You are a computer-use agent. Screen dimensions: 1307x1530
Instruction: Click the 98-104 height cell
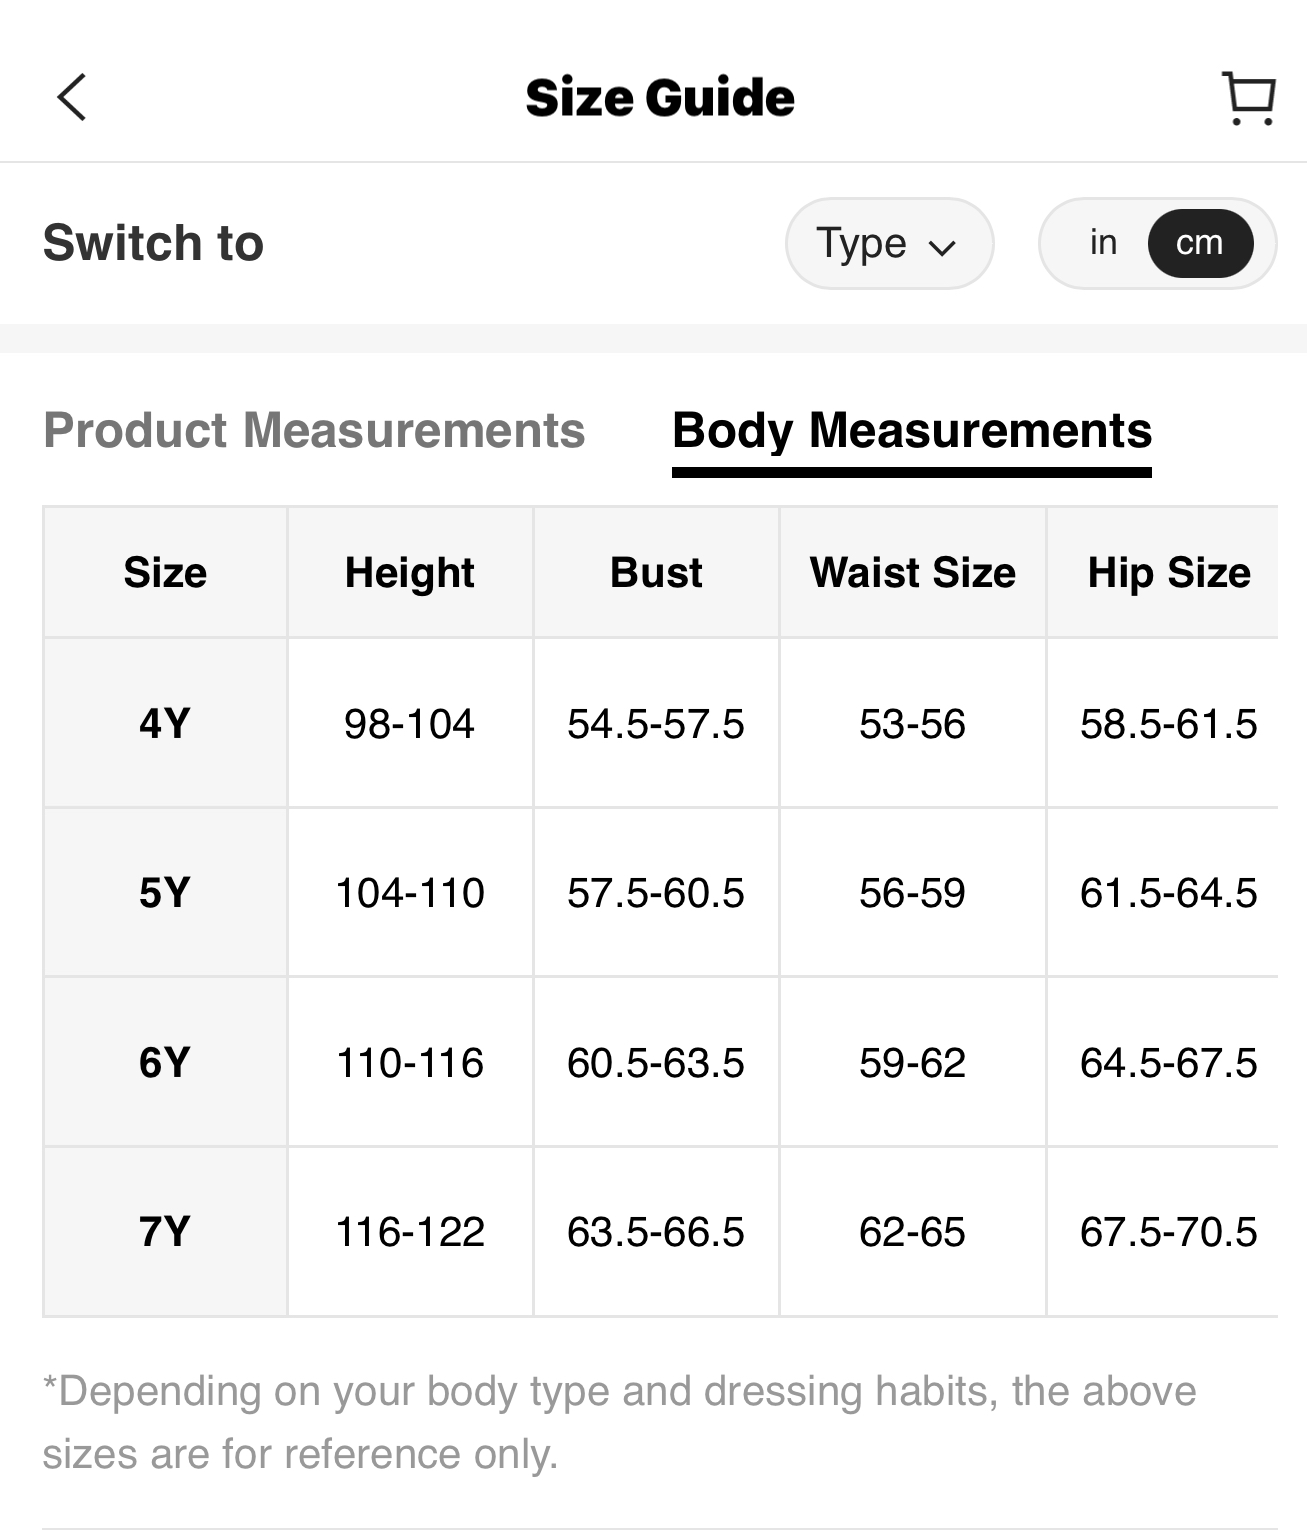pos(409,723)
